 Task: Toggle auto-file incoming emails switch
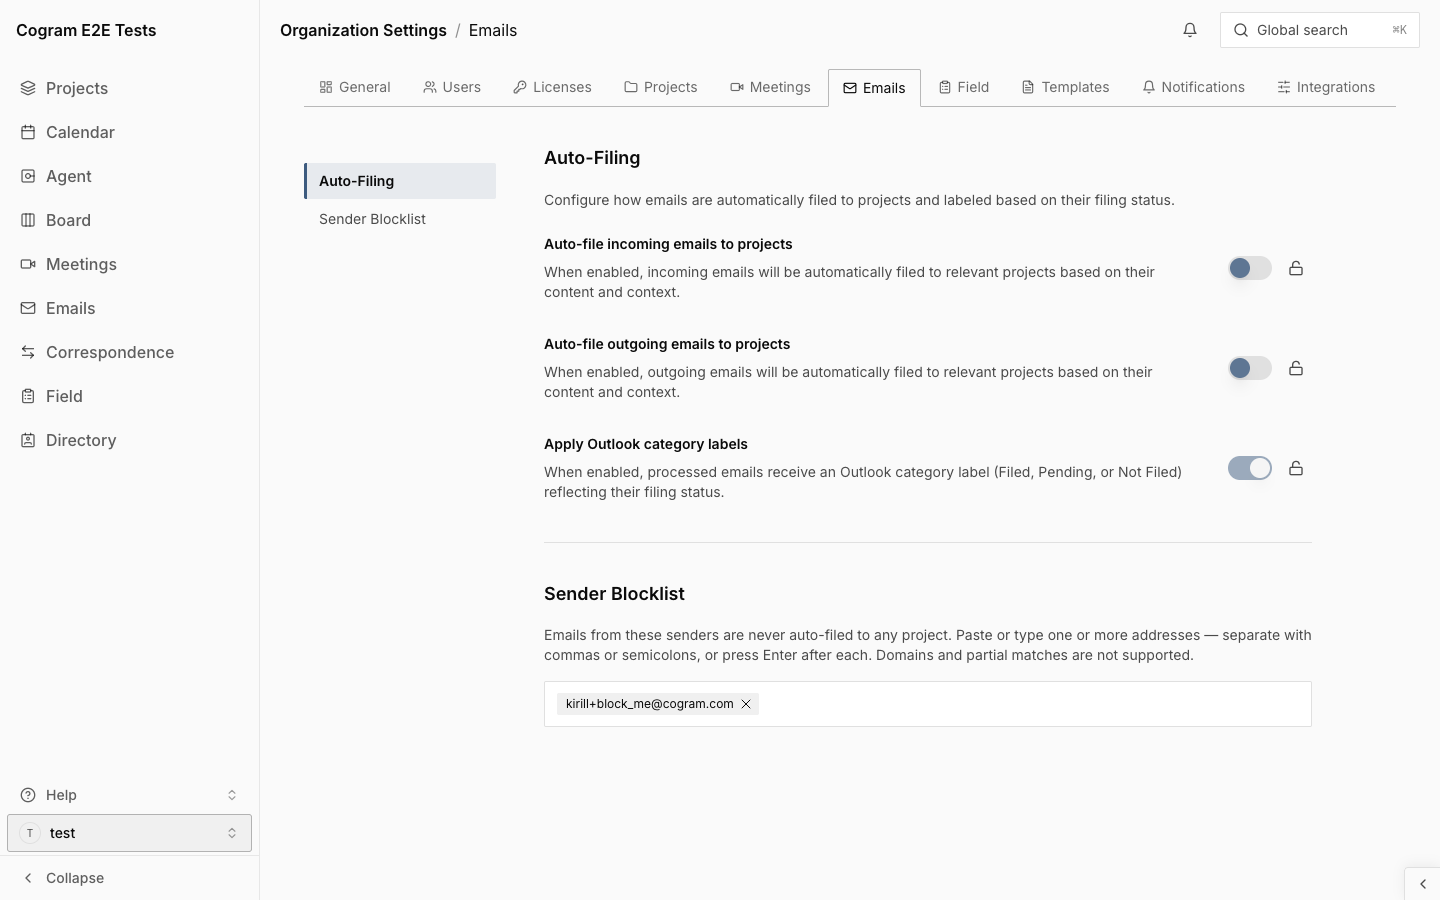1250,268
